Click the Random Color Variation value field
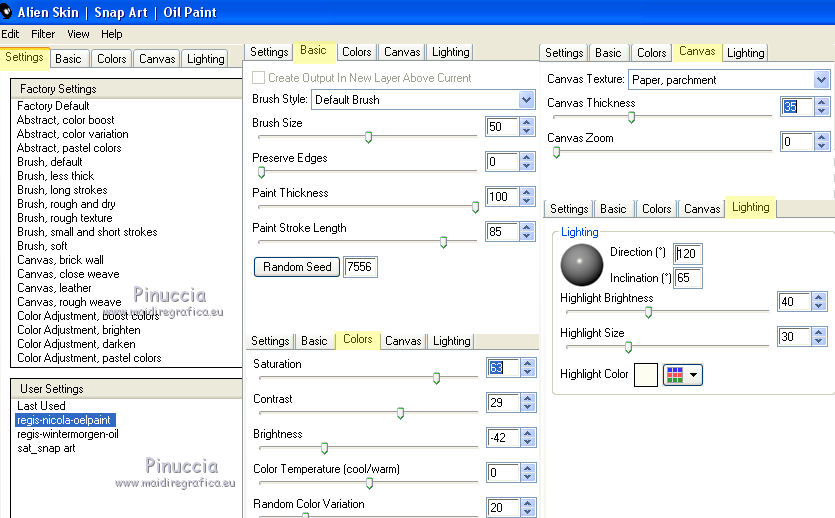This screenshot has width=835, height=518. [x=503, y=507]
